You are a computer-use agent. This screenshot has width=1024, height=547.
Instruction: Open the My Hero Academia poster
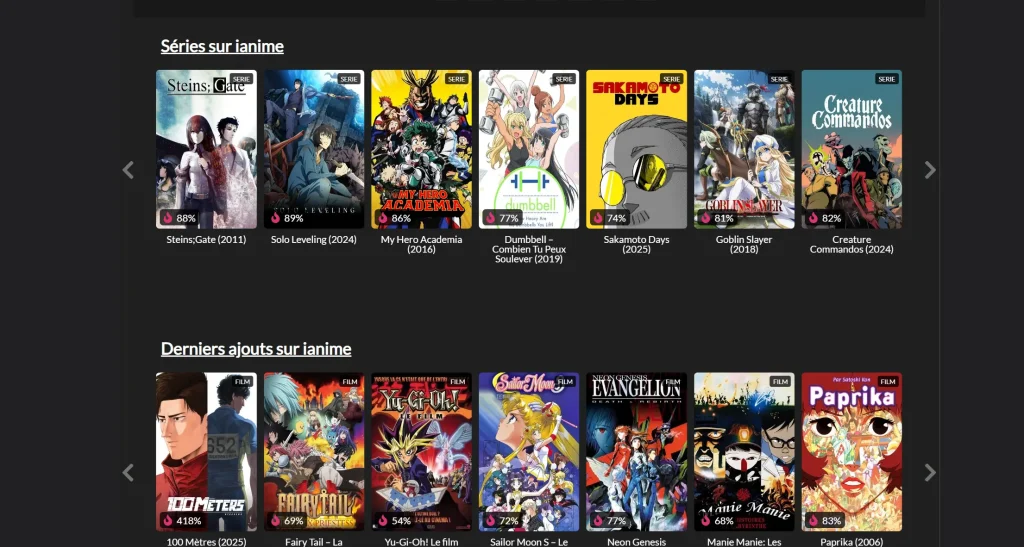421,149
